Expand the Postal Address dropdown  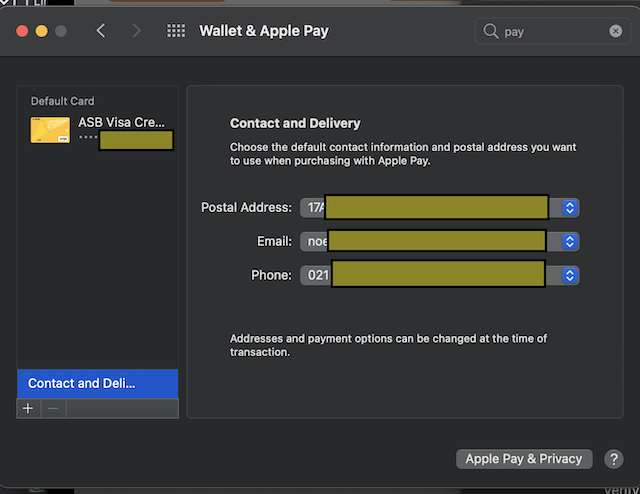click(570, 208)
